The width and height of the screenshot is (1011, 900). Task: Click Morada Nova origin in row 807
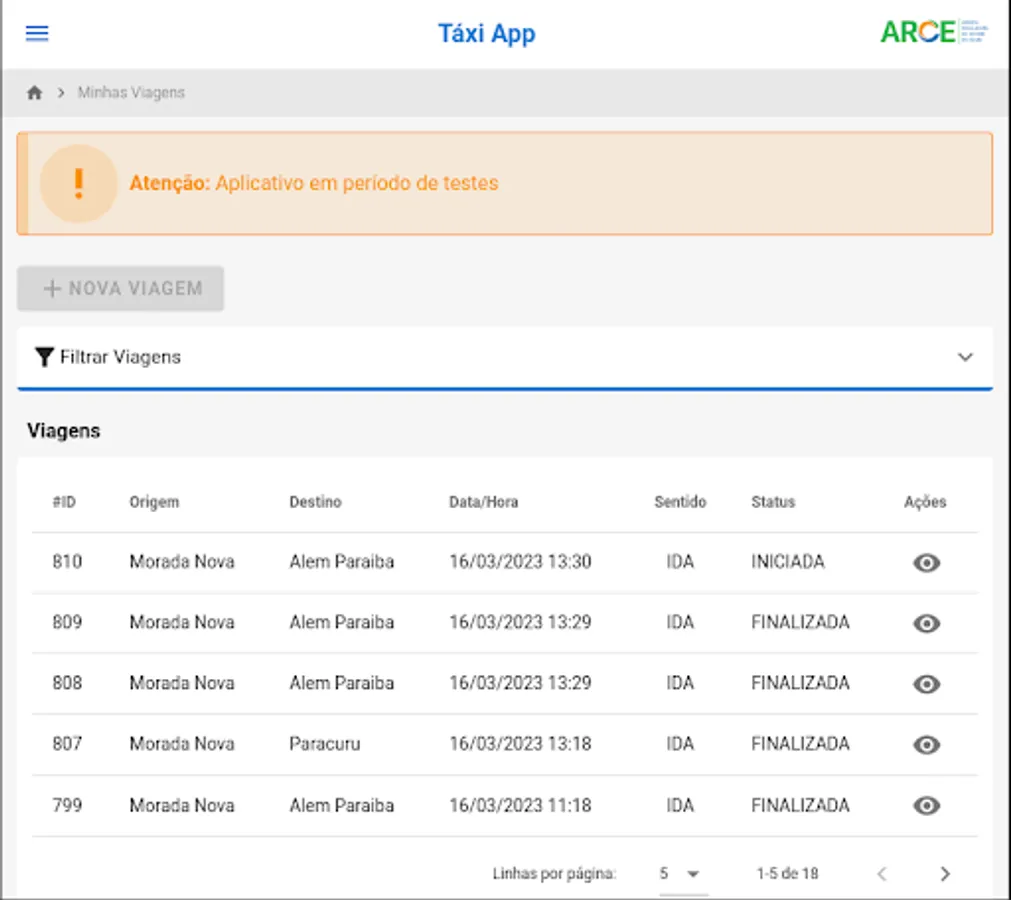[x=182, y=743]
